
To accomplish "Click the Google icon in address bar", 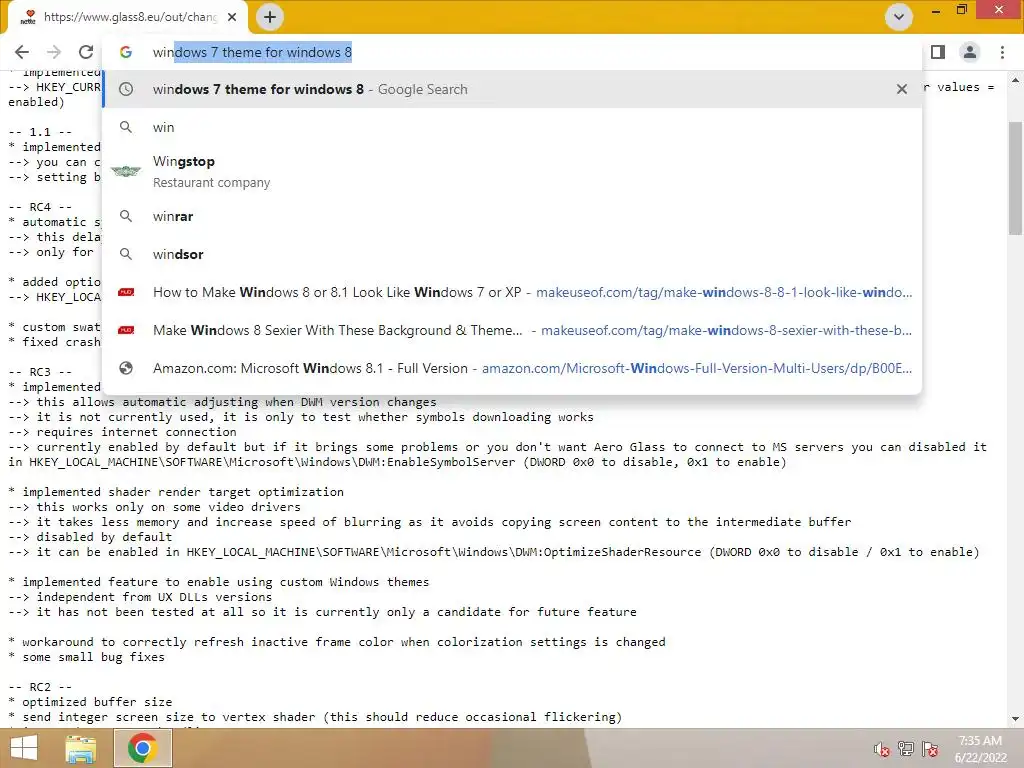I will click(126, 52).
